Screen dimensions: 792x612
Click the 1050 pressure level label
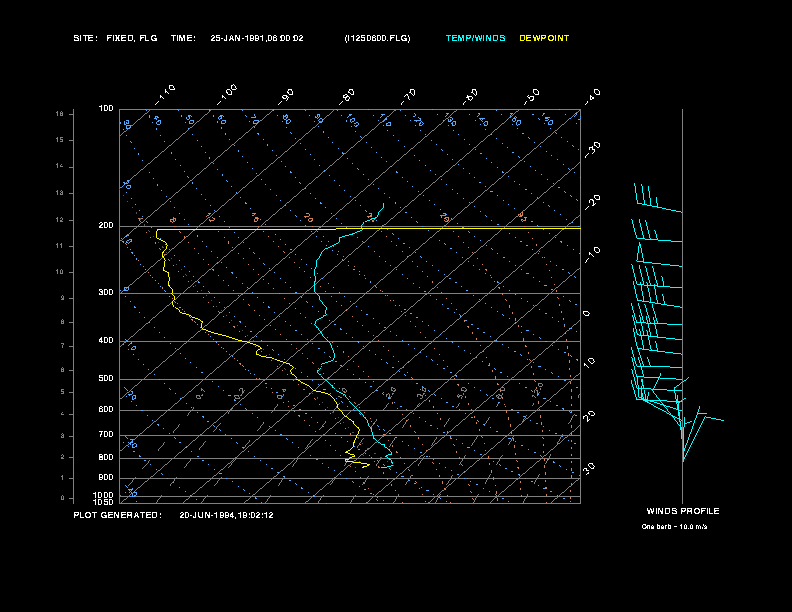104,502
